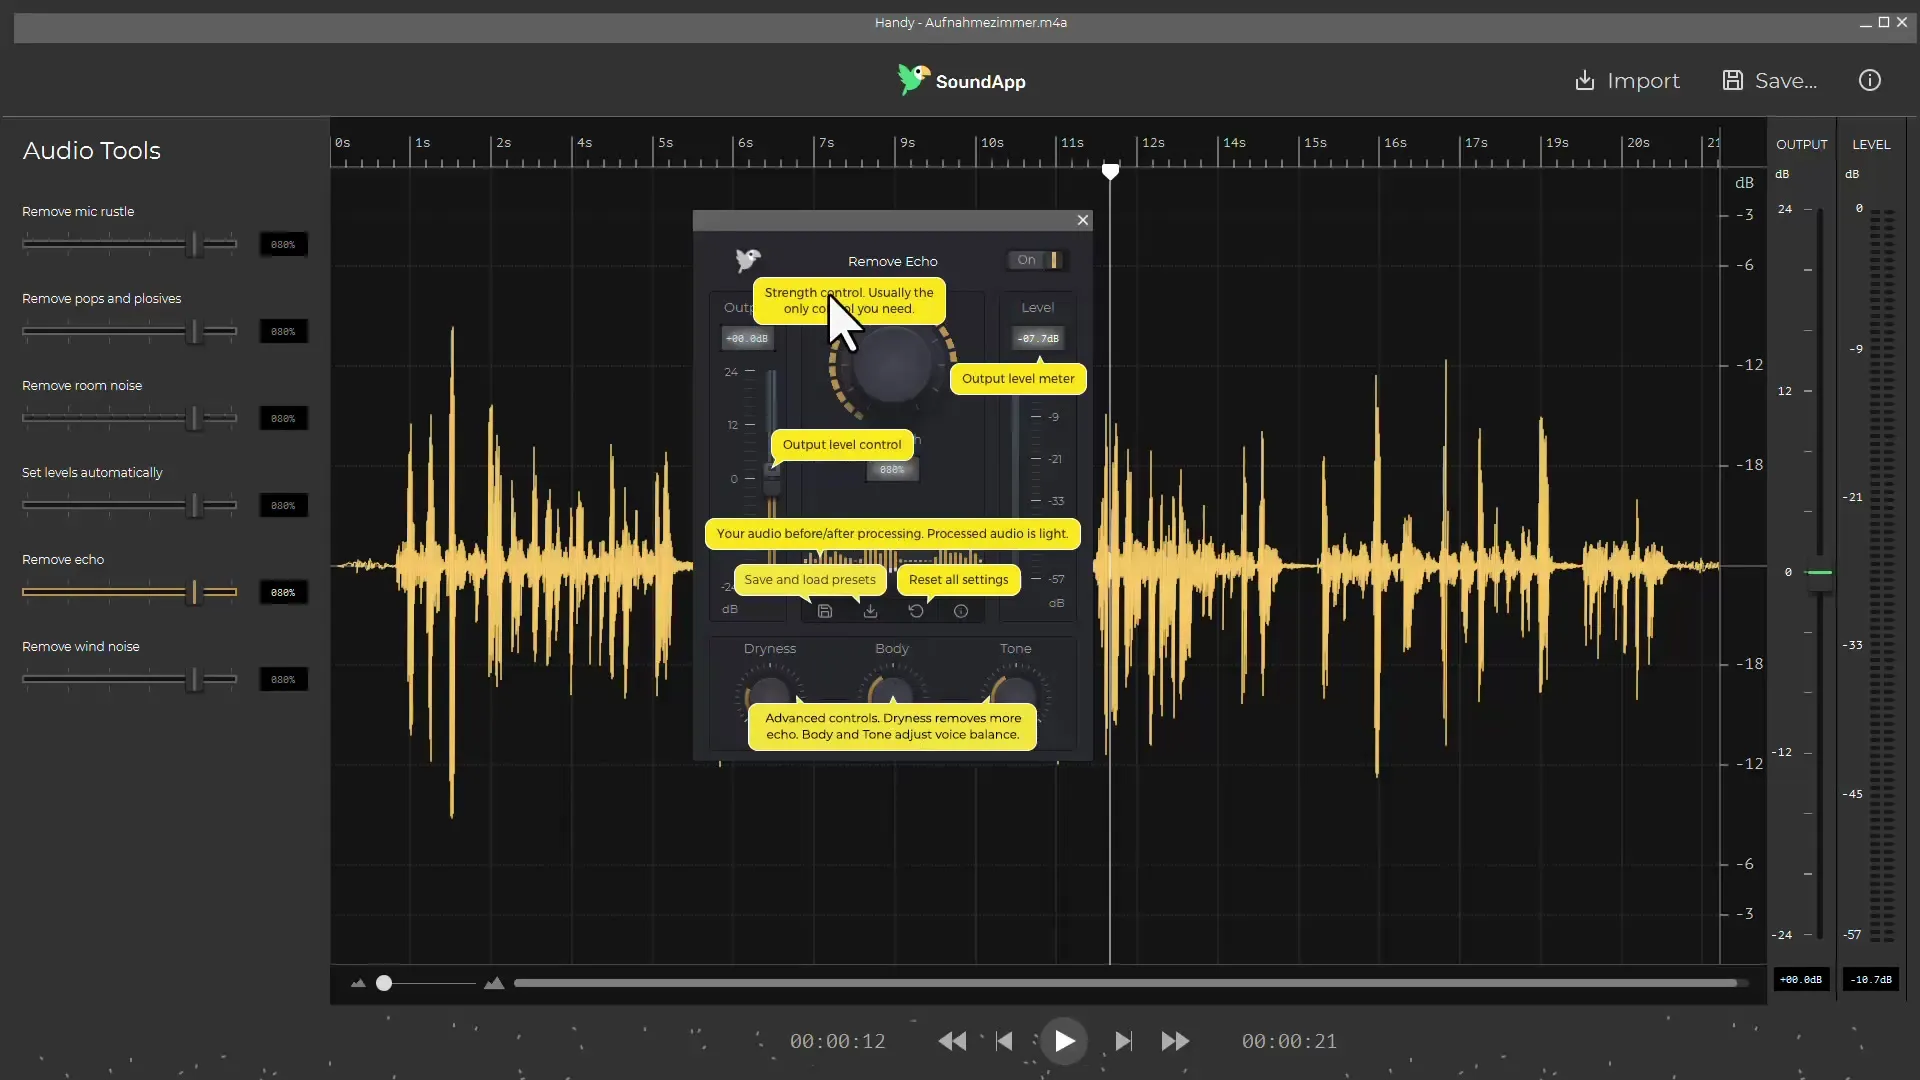Click the save preset icon in Remove Echo
The height and width of the screenshot is (1080, 1920).
[824, 611]
